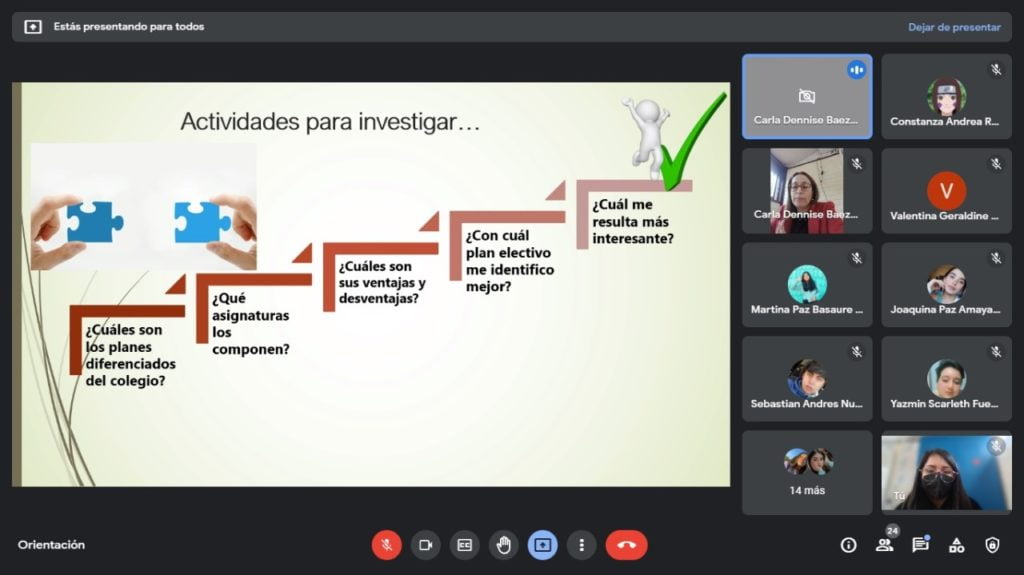Viewport: 1024px width, 575px height.
Task: Open the Activities shapes icon
Action: click(956, 545)
